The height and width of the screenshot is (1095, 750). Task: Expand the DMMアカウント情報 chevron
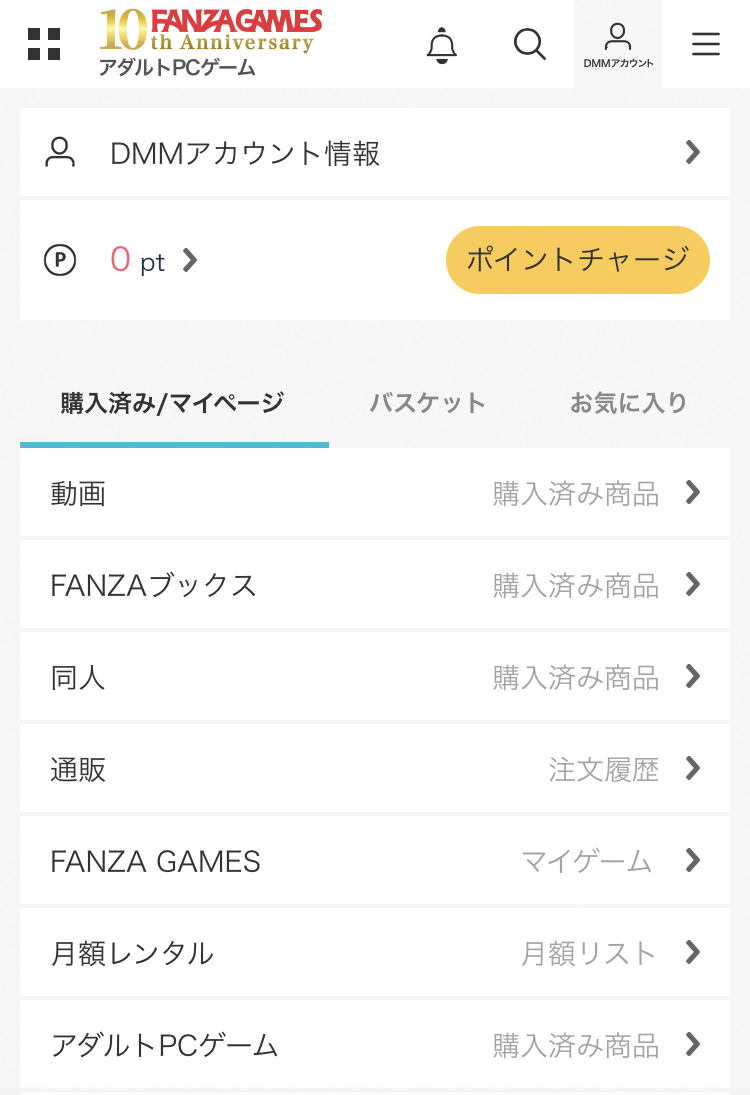pyautogui.click(x=692, y=153)
